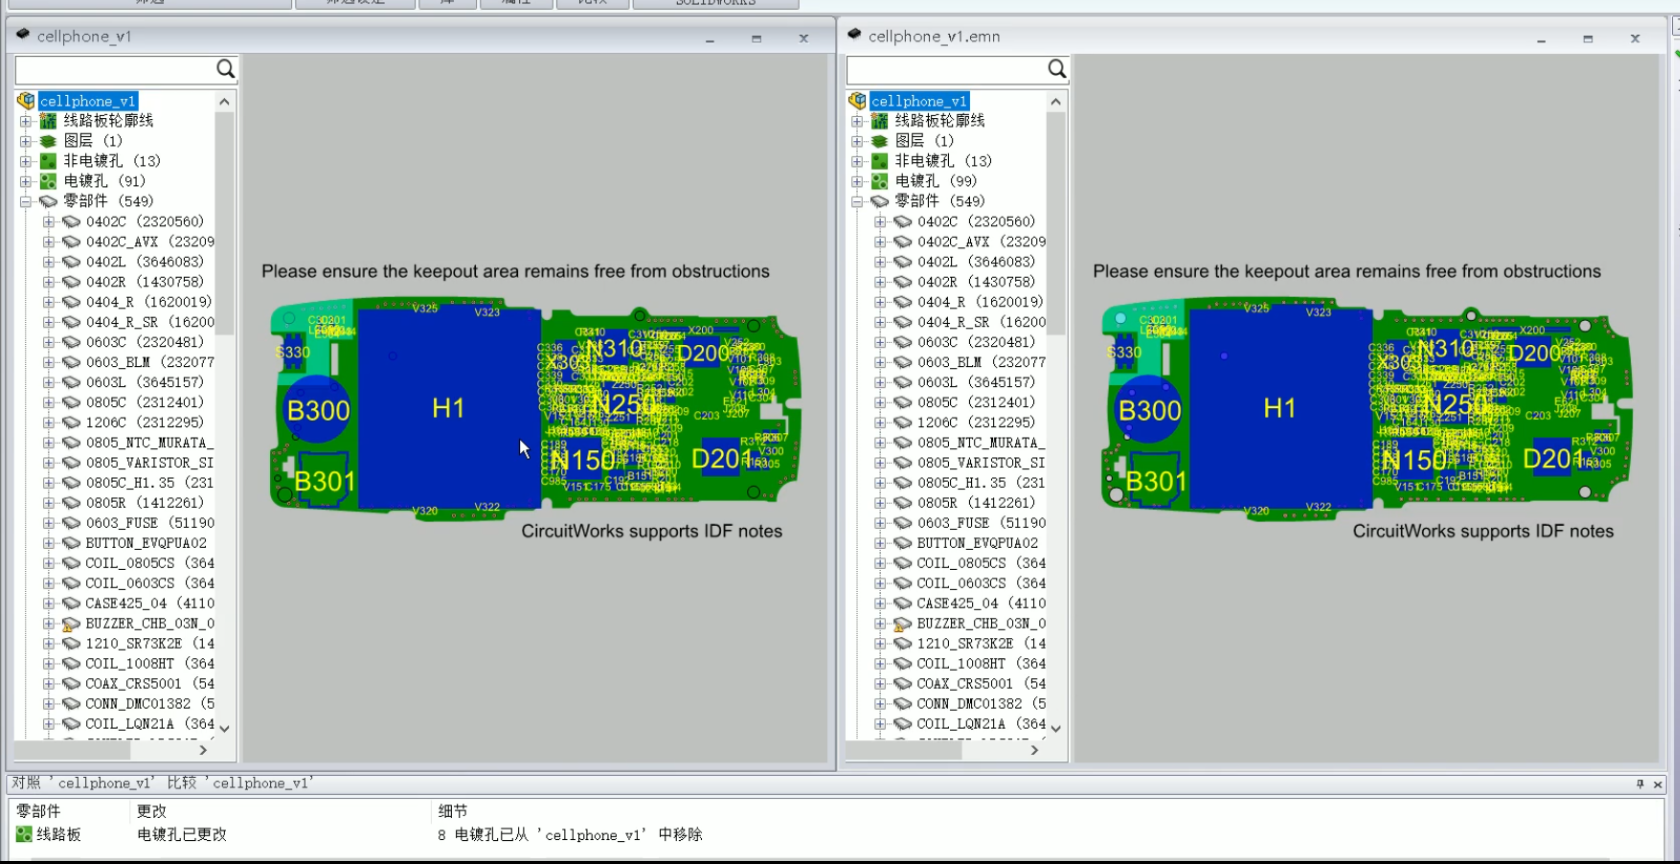Viewport: 1680px width, 864px height.
Task: Click component N150 on left board view
Action: tap(582, 460)
